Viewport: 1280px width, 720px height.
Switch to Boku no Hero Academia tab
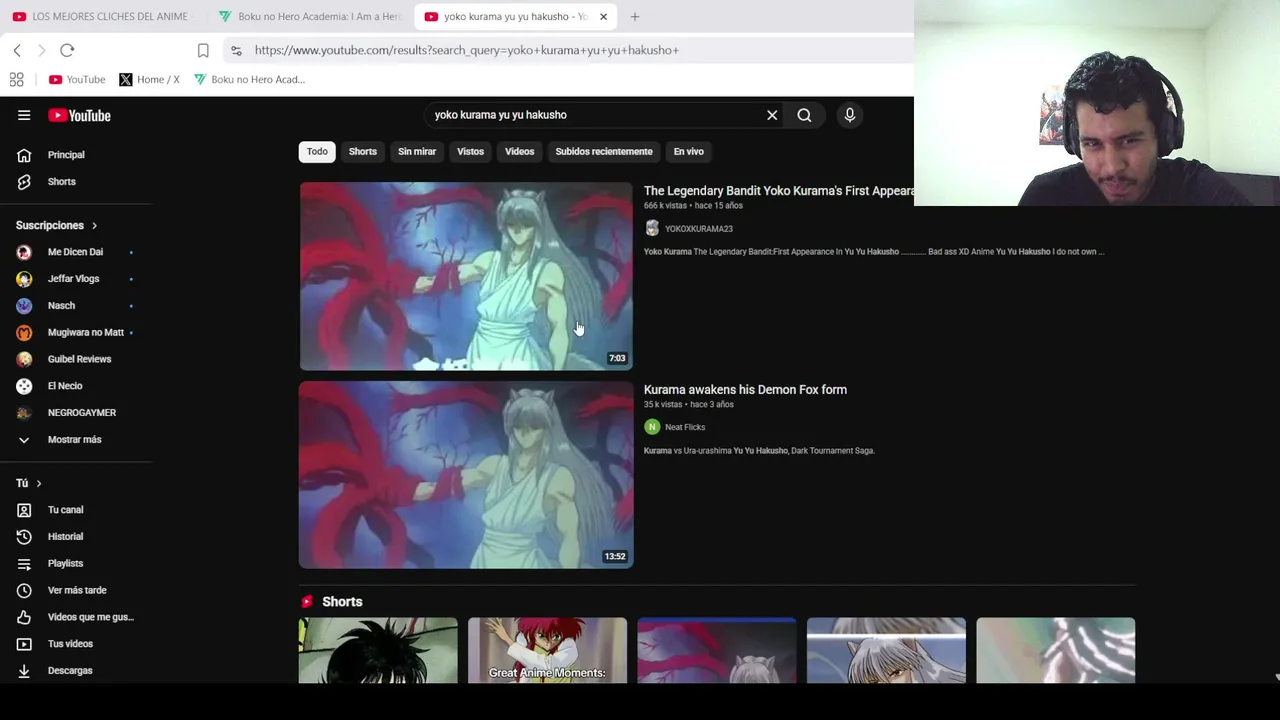click(310, 16)
